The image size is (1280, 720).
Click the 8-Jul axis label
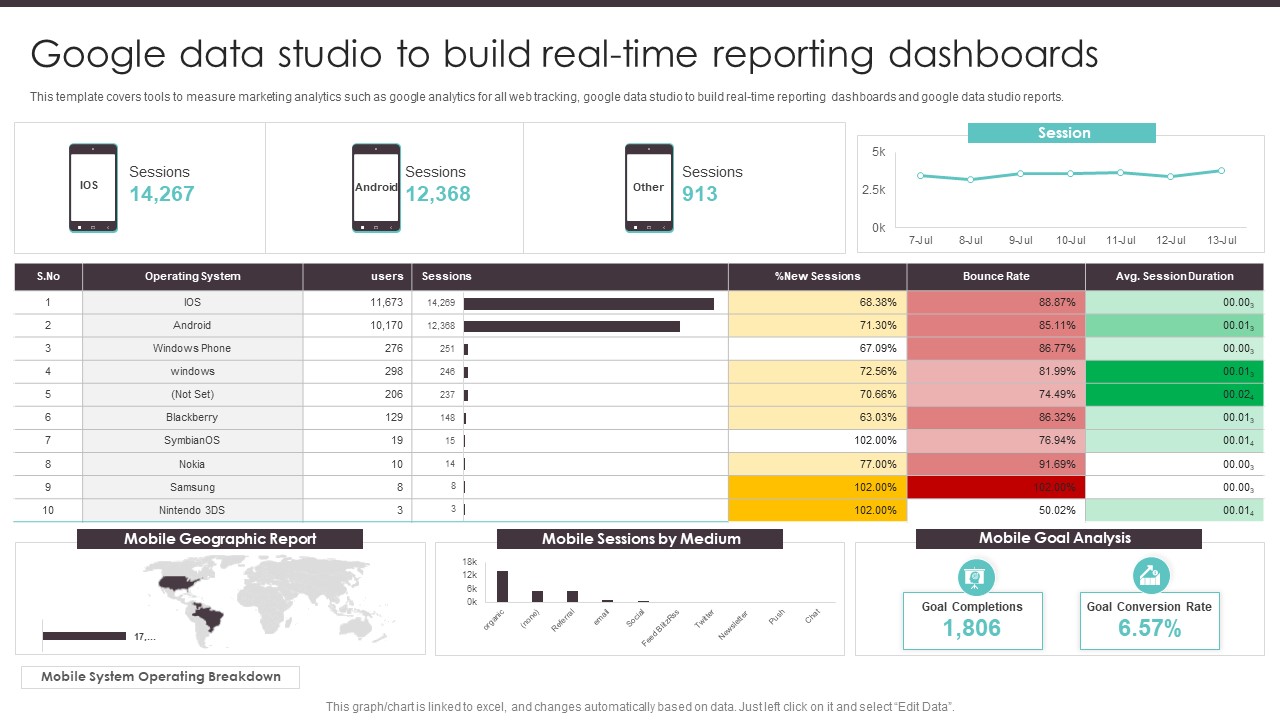(x=971, y=240)
